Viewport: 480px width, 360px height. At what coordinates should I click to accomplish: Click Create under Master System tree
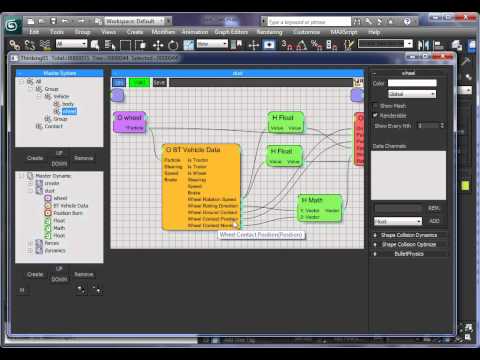[x=35, y=158]
